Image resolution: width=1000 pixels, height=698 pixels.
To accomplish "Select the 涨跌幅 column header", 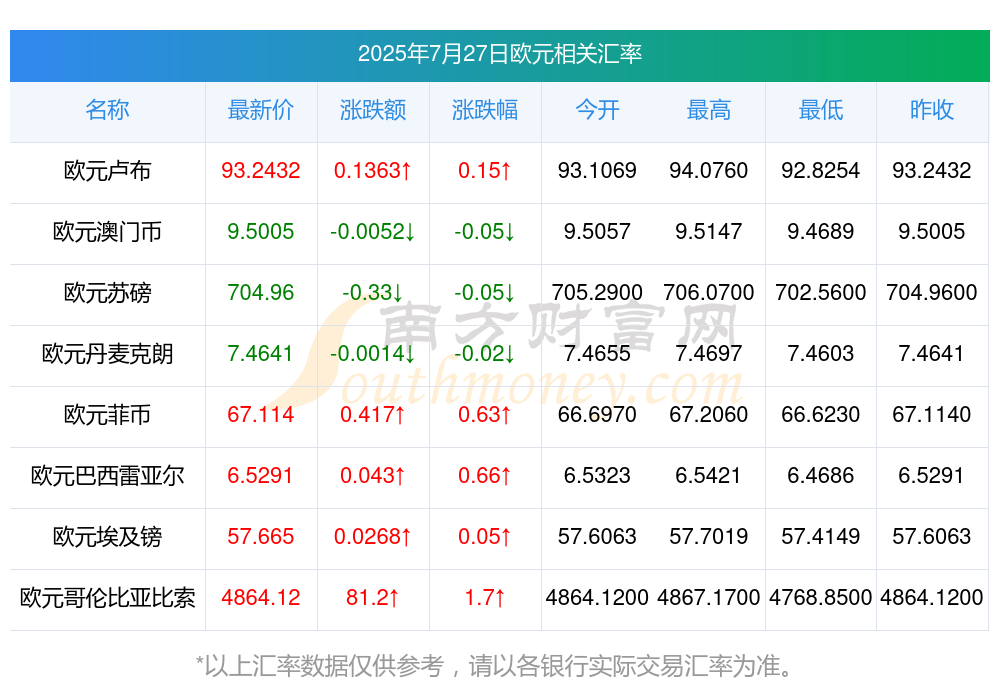I will pyautogui.click(x=485, y=110).
